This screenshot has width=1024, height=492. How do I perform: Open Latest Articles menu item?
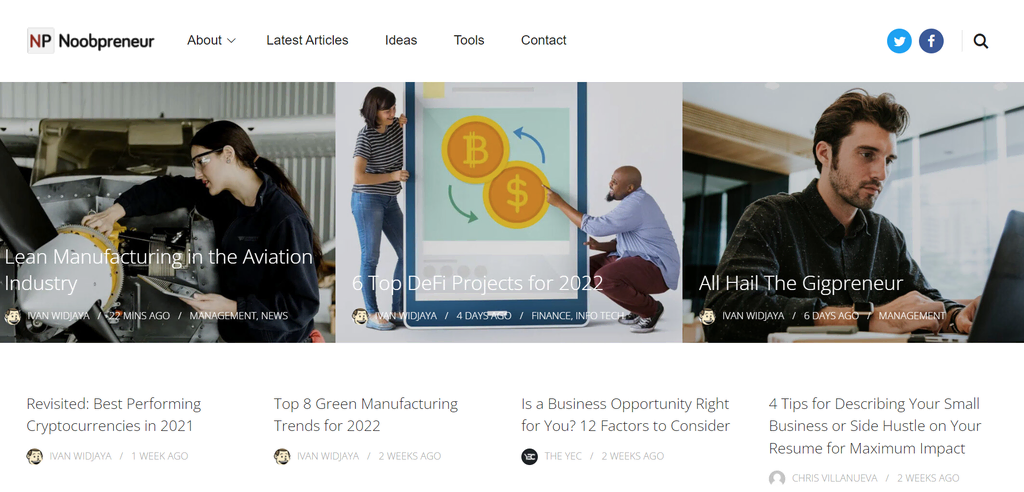click(307, 41)
